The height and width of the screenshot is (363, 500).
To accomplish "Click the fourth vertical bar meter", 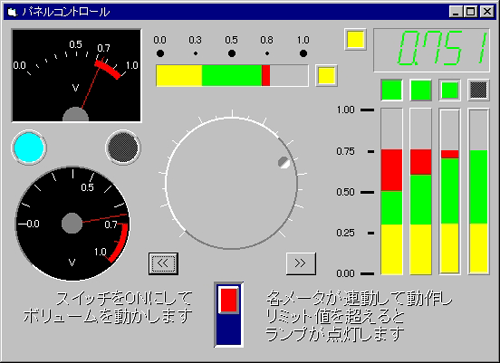I will [x=479, y=191].
